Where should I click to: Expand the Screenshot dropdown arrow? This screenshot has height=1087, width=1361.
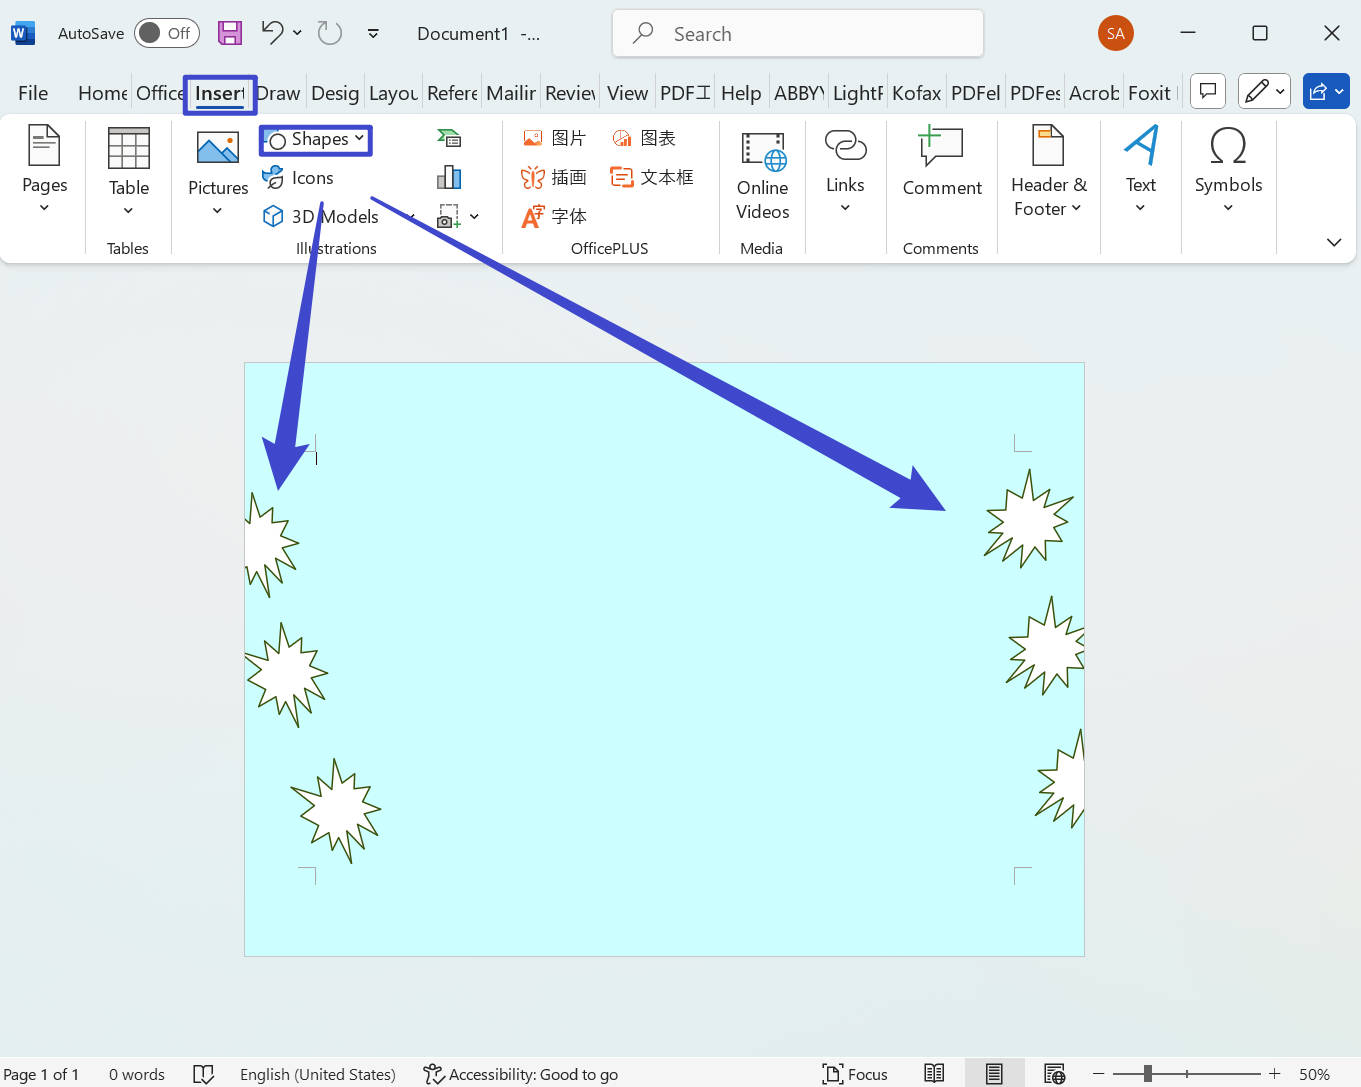click(x=474, y=216)
